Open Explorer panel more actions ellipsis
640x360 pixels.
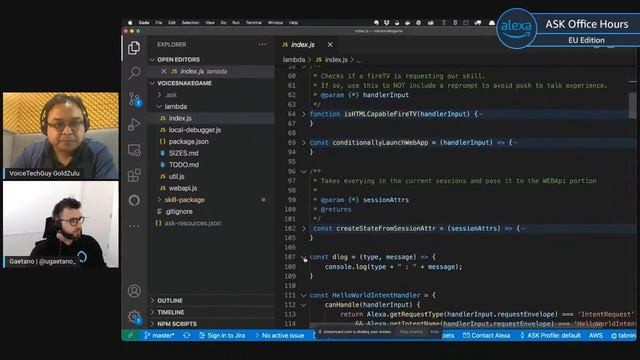pos(262,44)
